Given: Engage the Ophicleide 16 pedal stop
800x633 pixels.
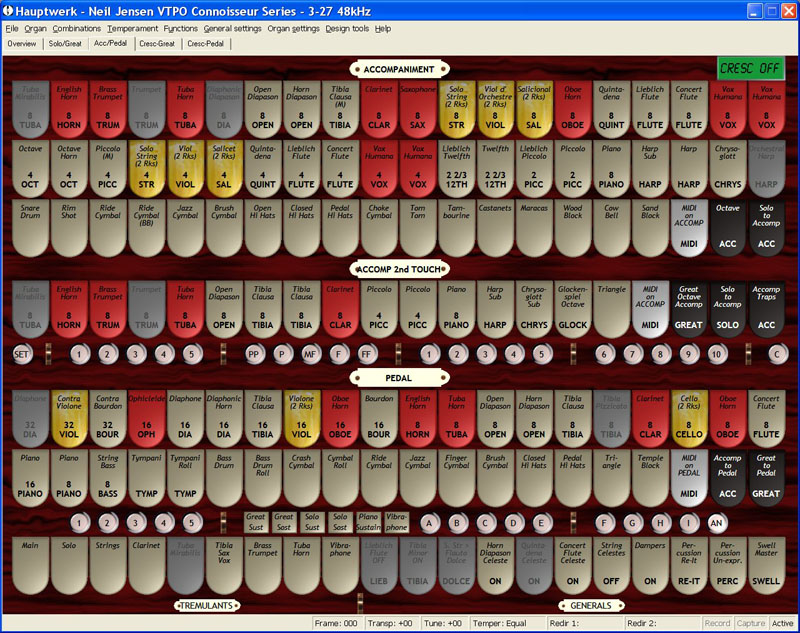Looking at the screenshot, I should pos(146,419).
